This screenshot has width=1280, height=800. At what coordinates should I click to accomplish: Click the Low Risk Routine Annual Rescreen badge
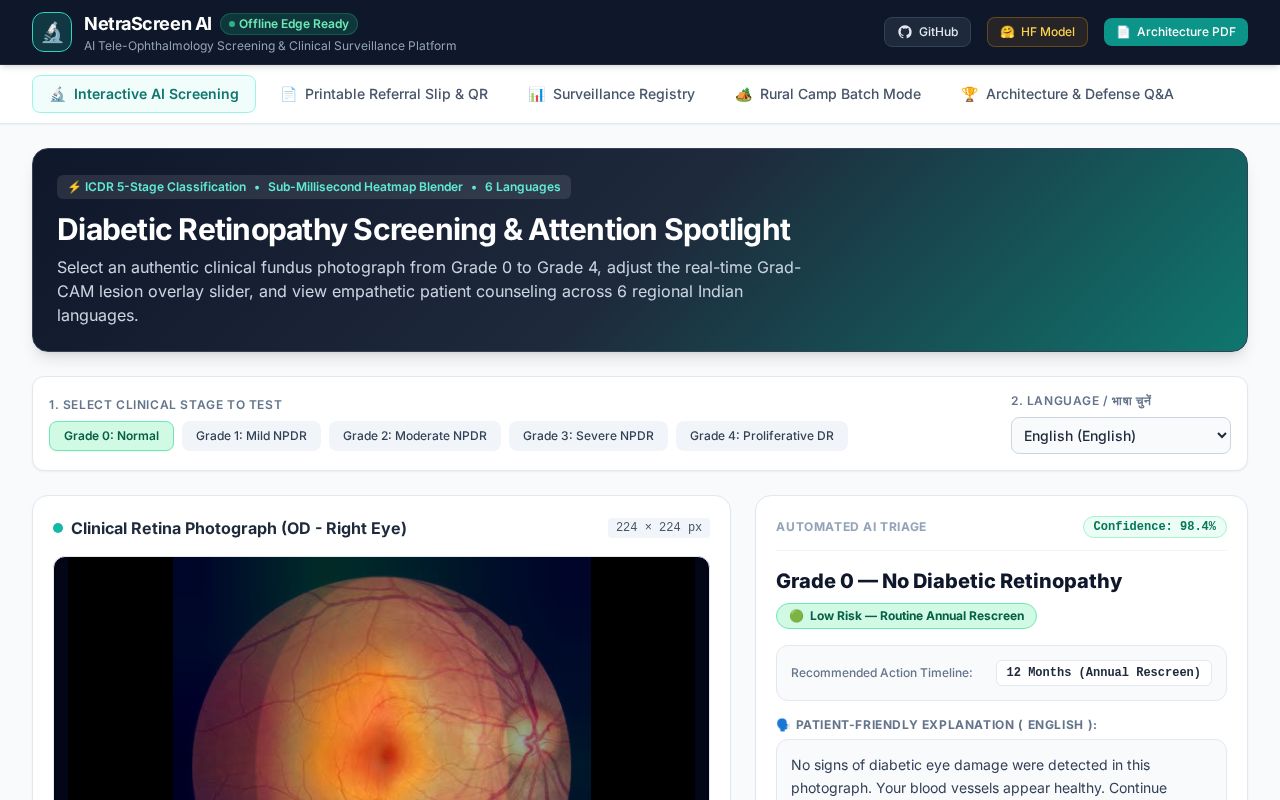[906, 616]
